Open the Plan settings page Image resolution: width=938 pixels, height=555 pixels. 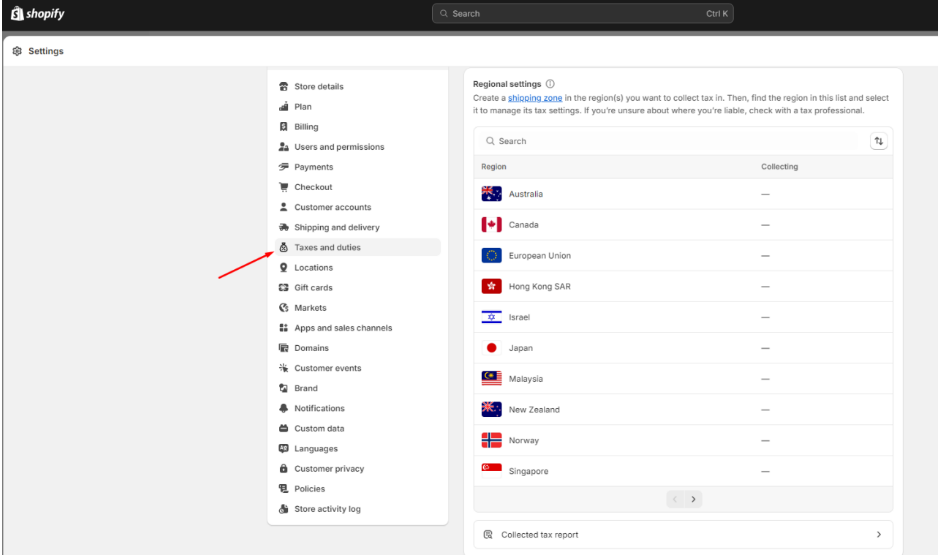click(x=358, y=106)
